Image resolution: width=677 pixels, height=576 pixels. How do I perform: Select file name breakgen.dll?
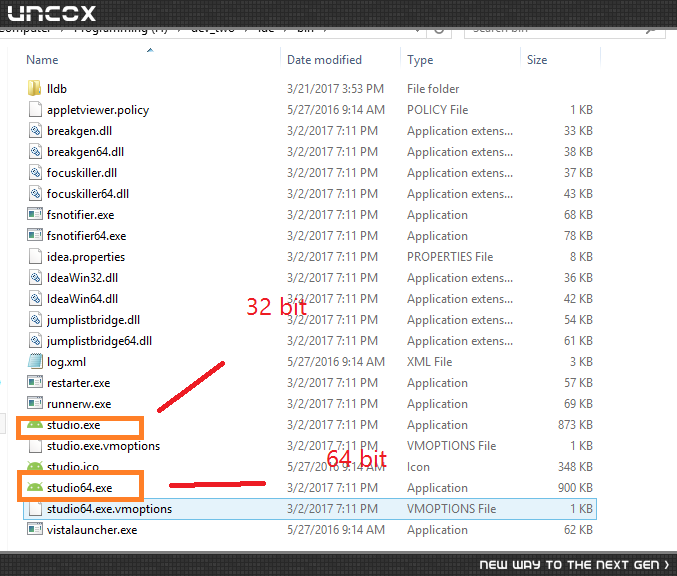pos(79,131)
